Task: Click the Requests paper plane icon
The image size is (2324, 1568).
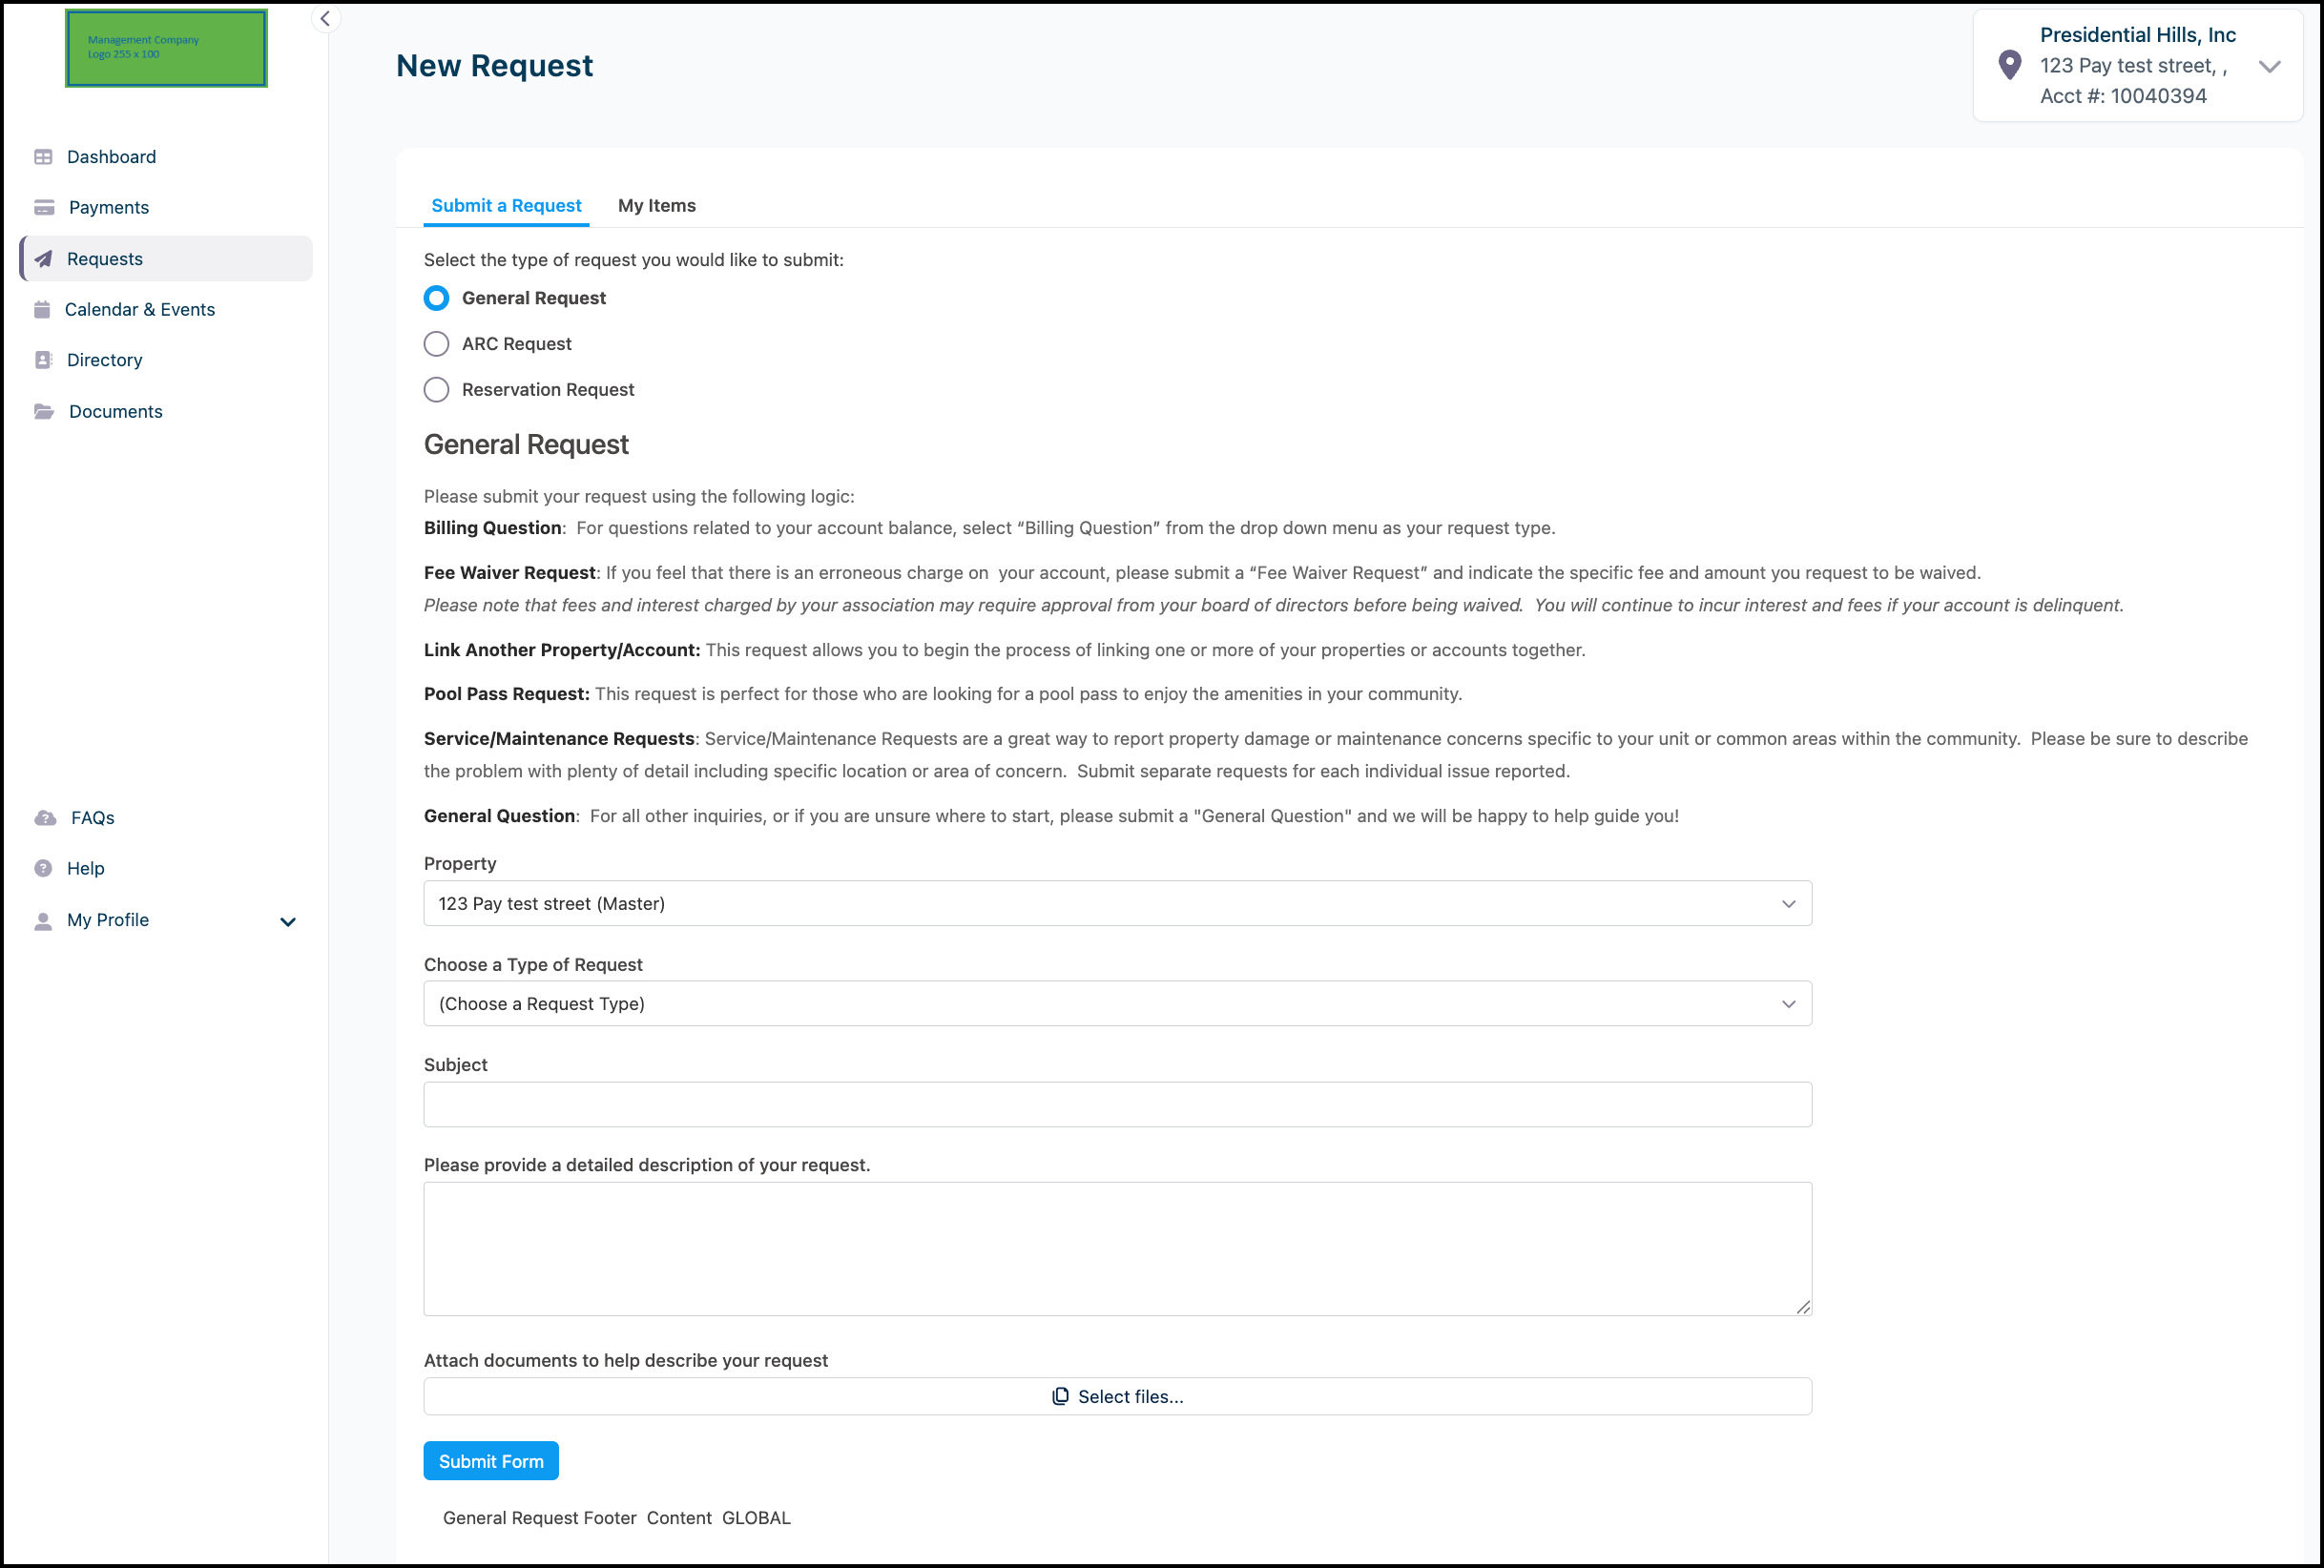Action: coord(43,259)
